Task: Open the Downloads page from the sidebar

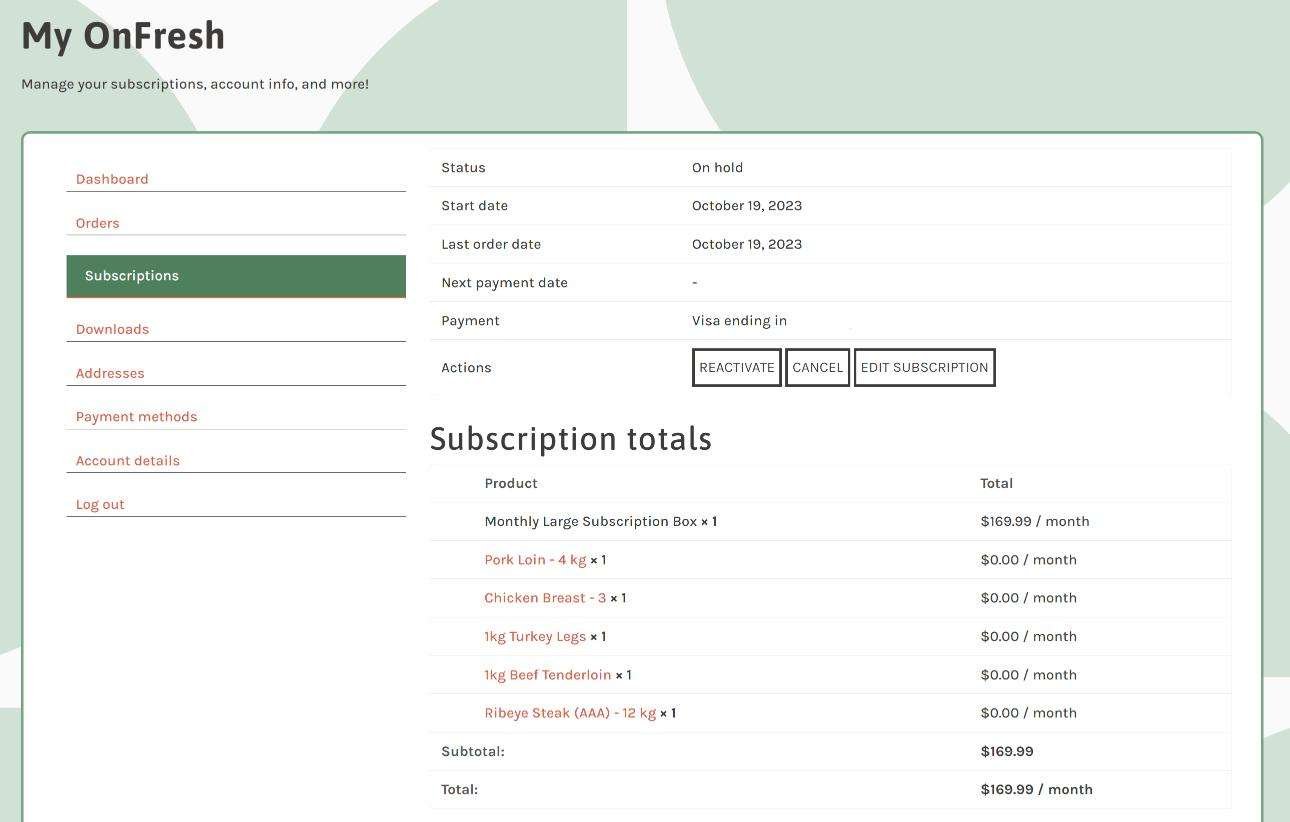Action: 112,329
